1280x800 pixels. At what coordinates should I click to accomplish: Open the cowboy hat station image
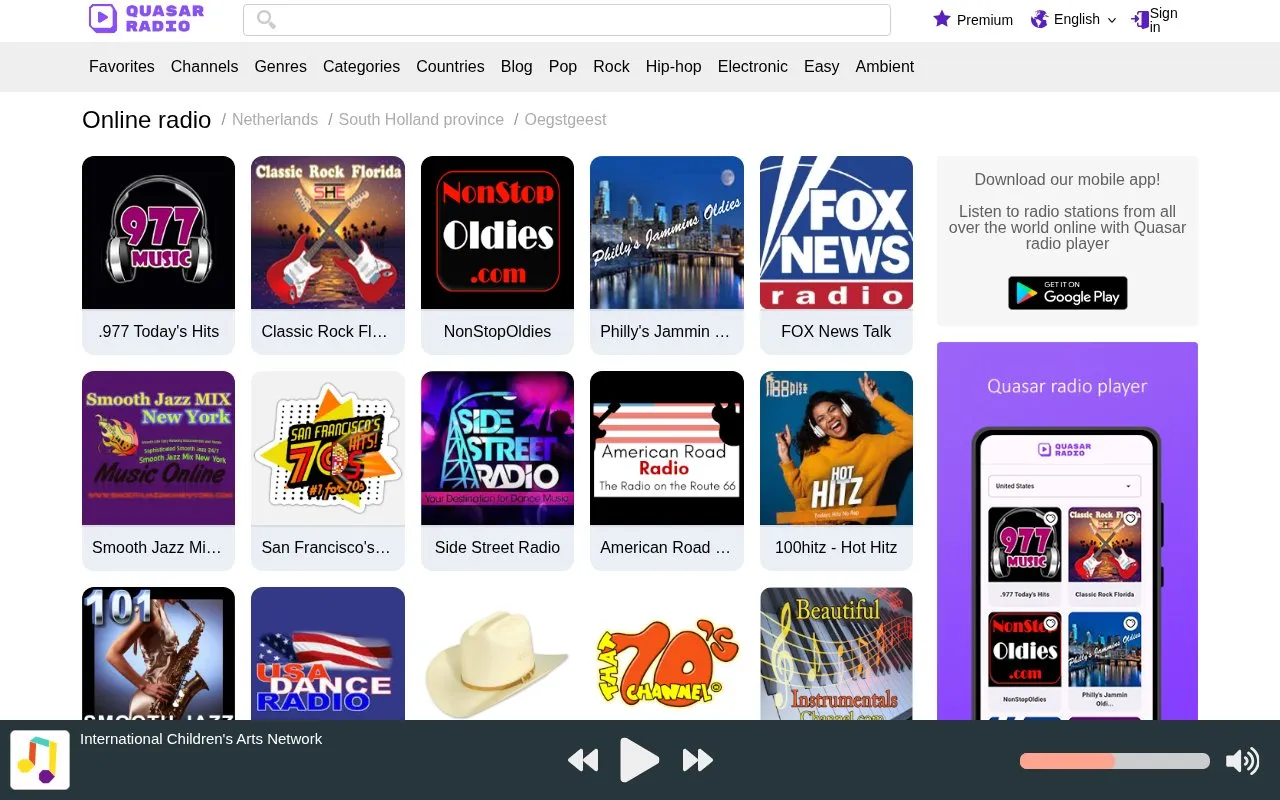point(497,653)
